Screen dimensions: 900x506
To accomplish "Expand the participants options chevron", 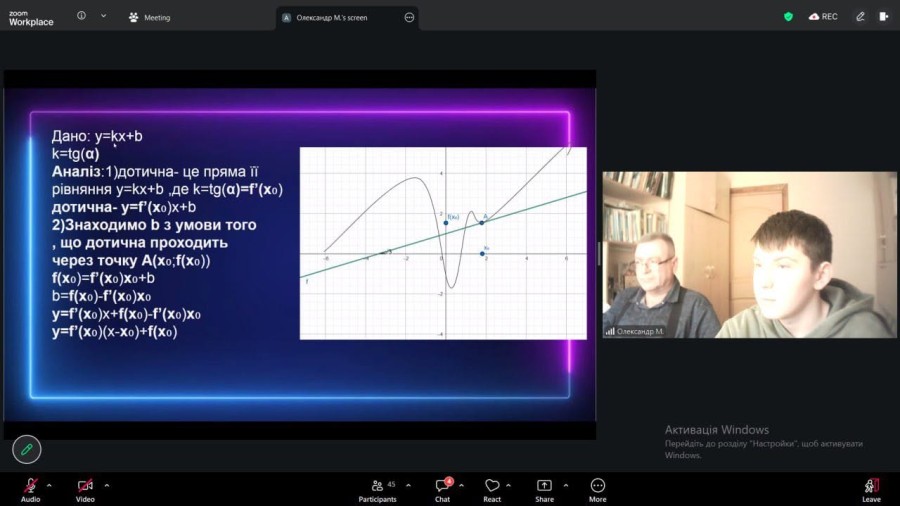I will 408,486.
